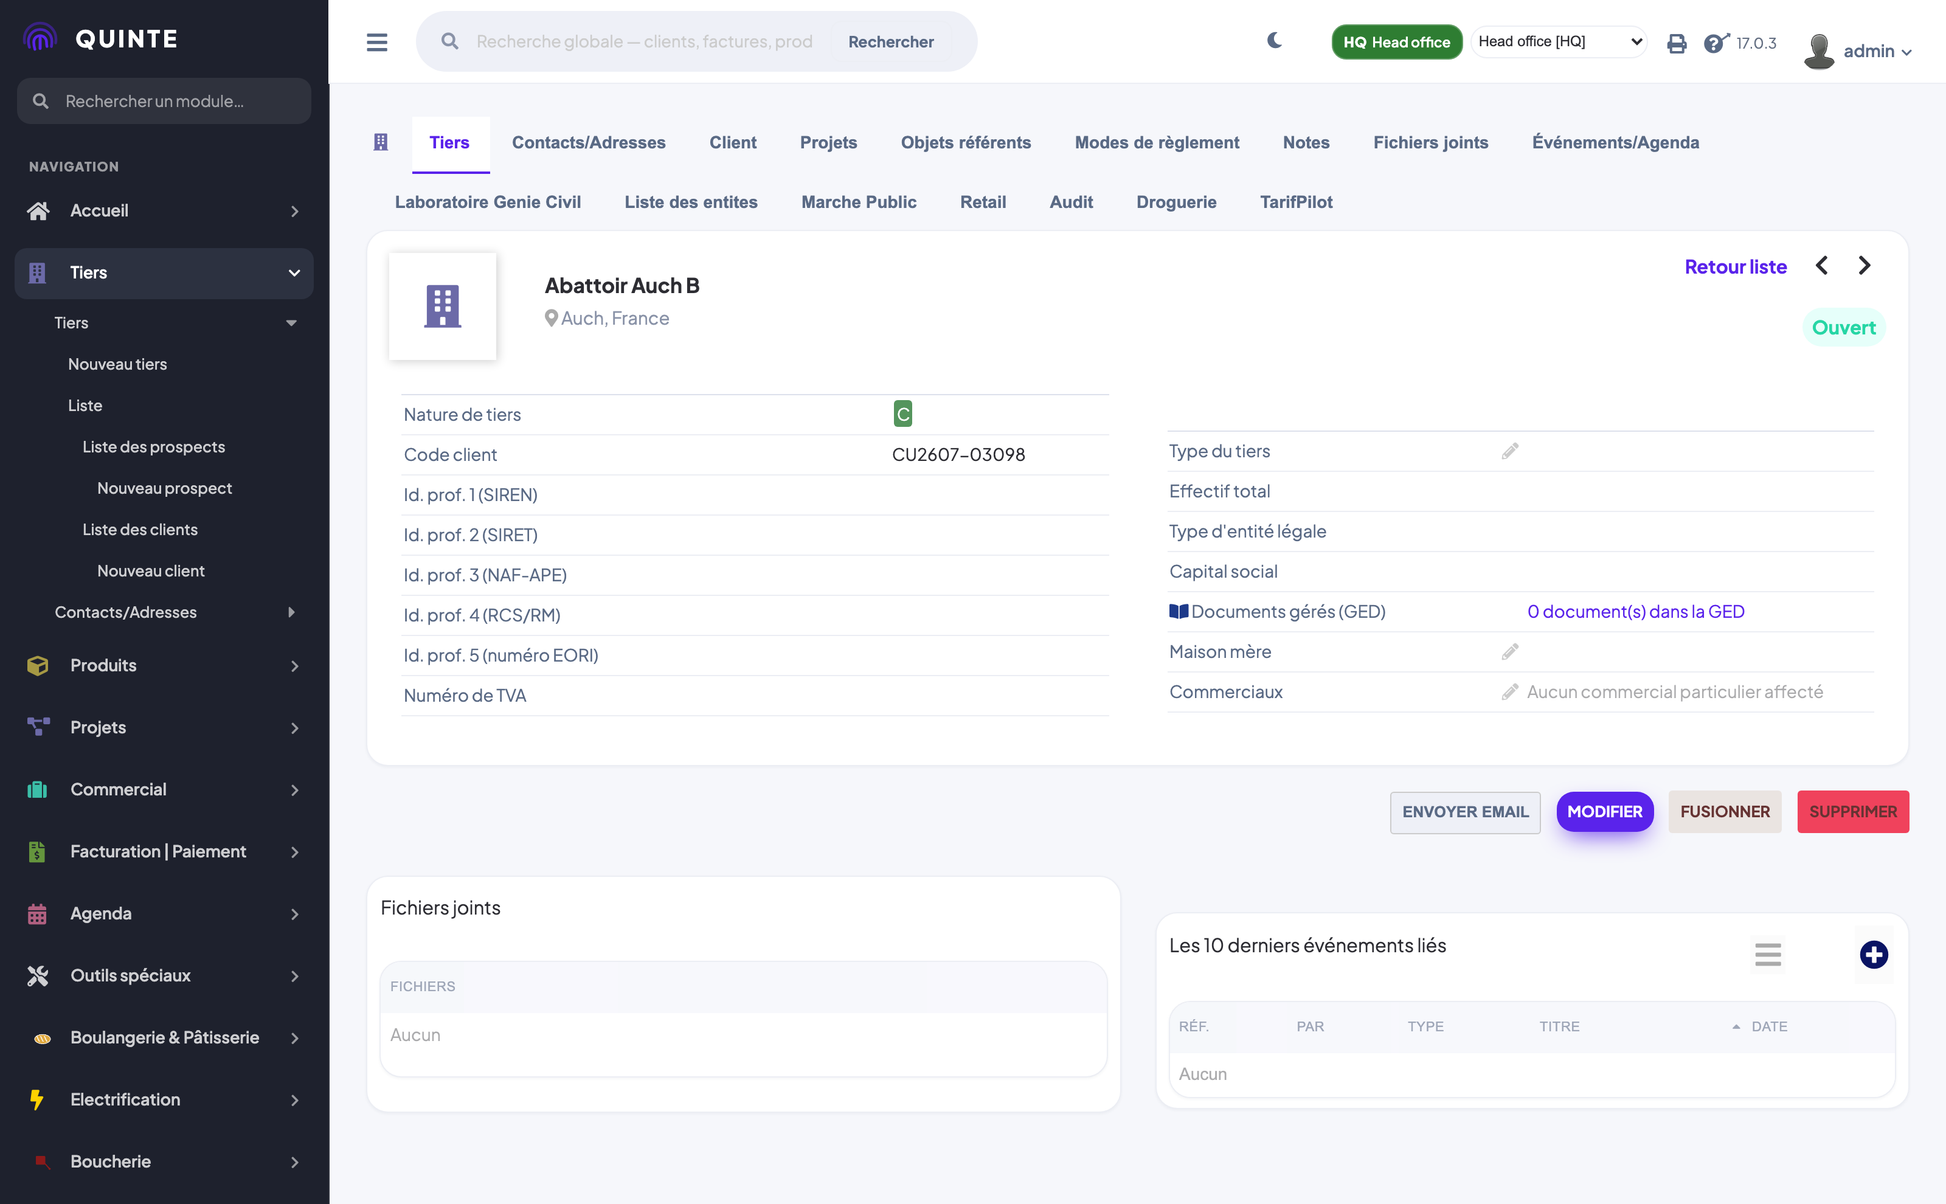This screenshot has height=1204, width=1946.
Task: Click the Rechercher button
Action: click(891, 41)
